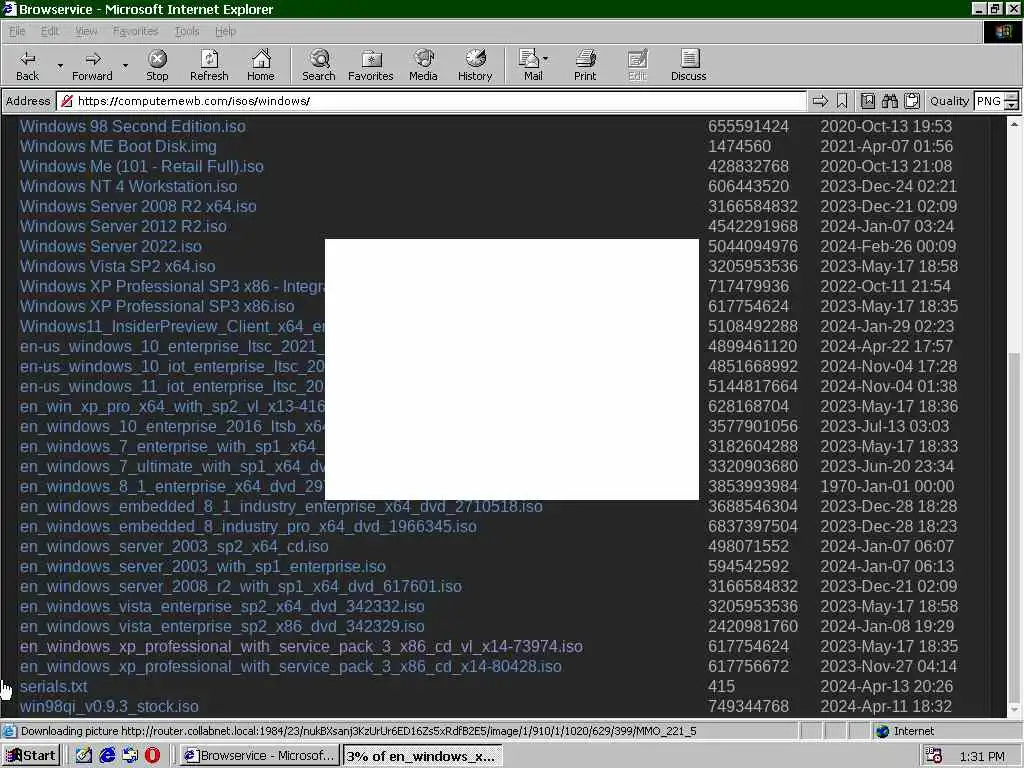Launch Internet Explorer from quick launch
1024x768 pixels.
[106, 756]
